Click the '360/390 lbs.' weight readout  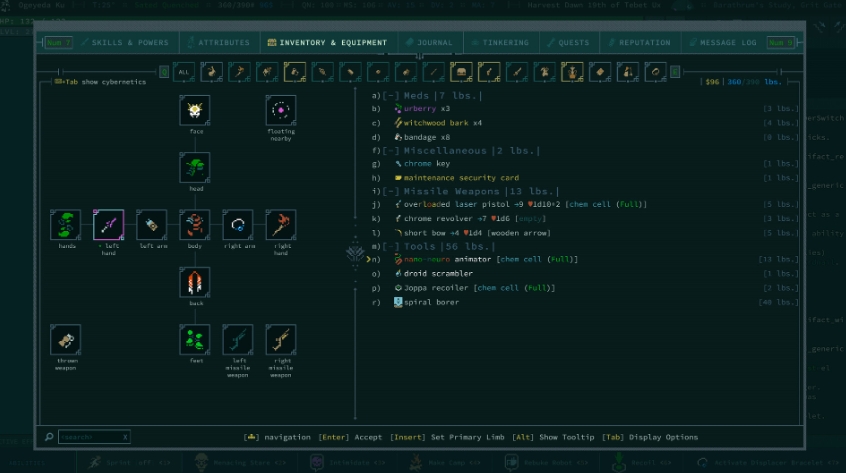pos(754,82)
